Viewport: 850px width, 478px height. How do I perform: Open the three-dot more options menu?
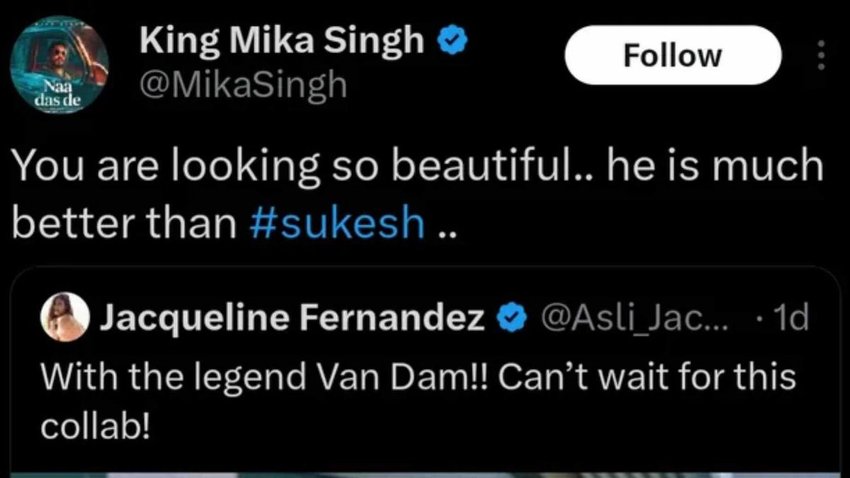point(822,55)
